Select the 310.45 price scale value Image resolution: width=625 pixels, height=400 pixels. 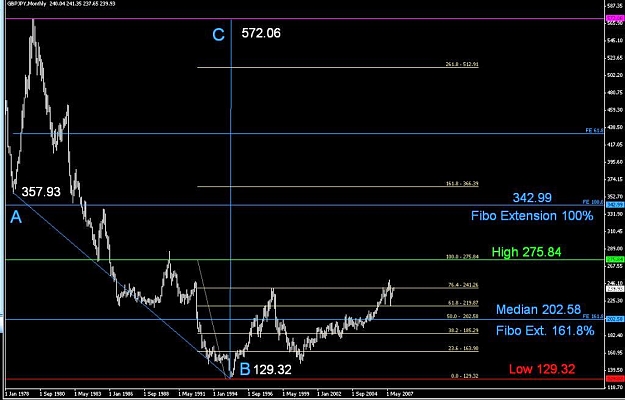[614, 231]
